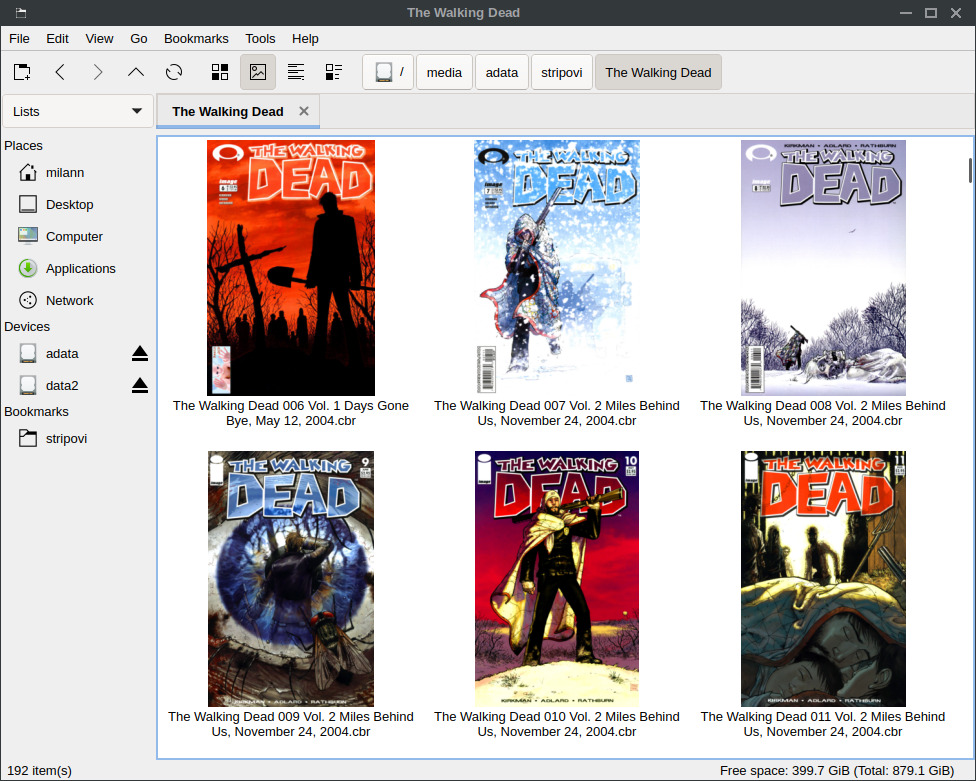Open the Tools menu
This screenshot has width=976, height=781.
click(x=260, y=39)
